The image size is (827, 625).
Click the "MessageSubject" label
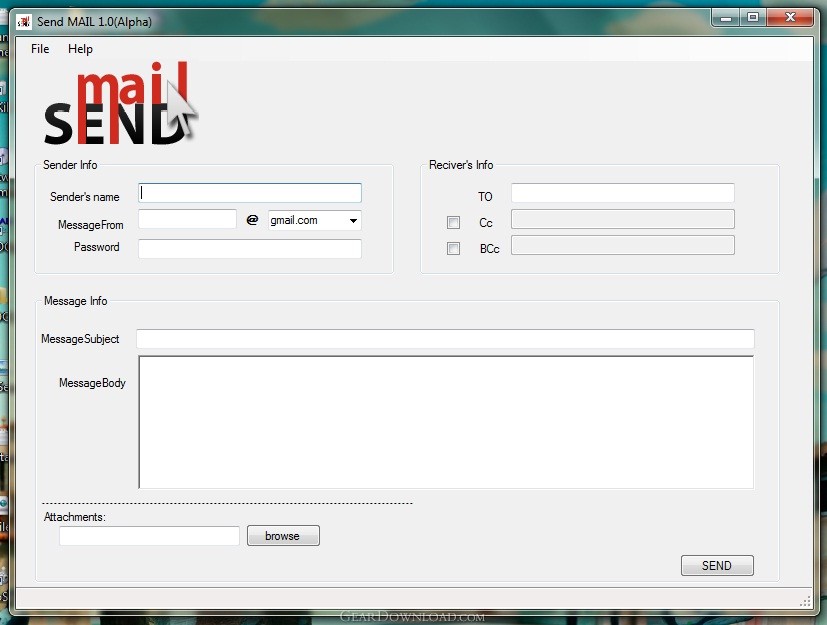(80, 339)
